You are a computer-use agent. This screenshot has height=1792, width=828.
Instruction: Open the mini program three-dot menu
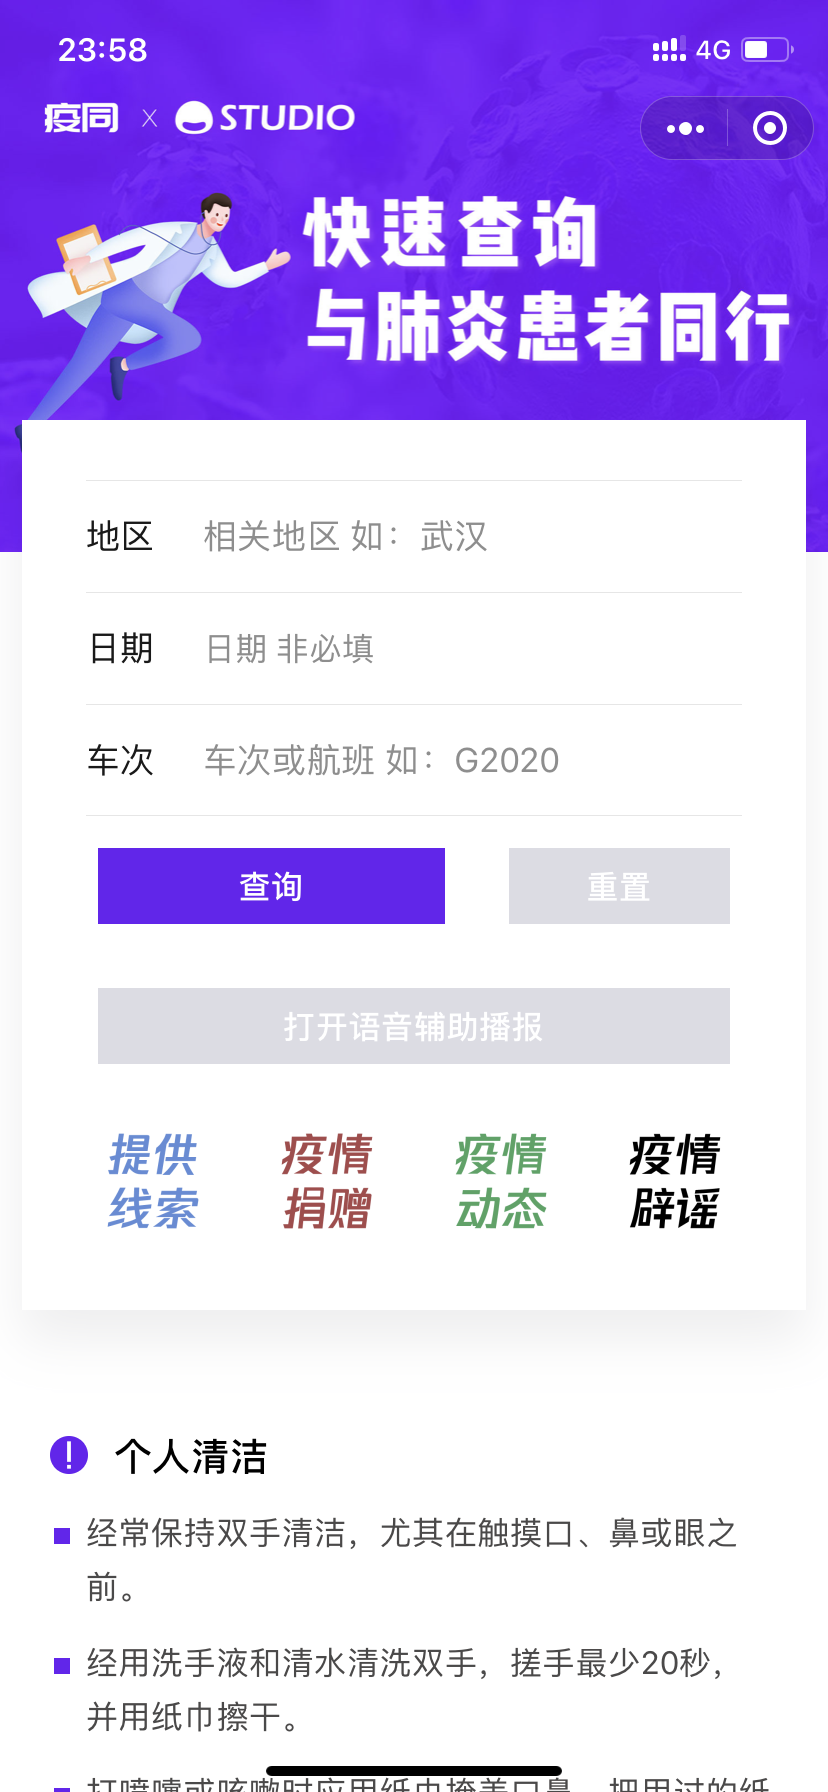tap(685, 129)
